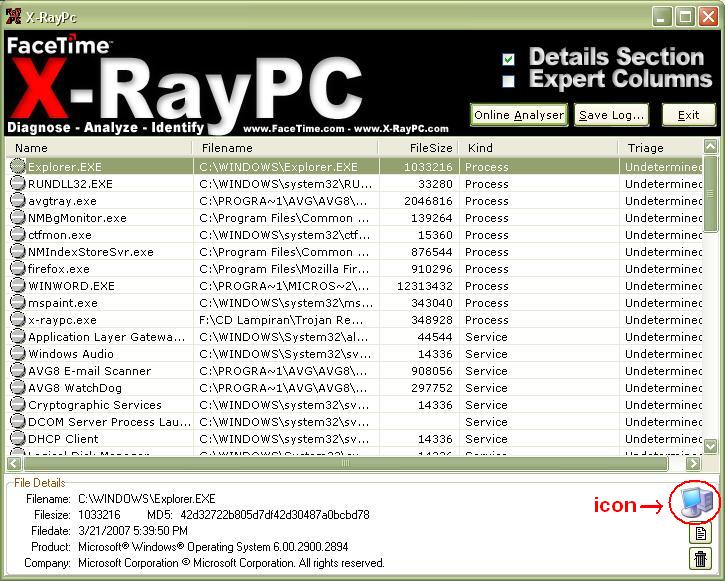725x581 pixels.
Task: Select the RUNDLL32.EXE process name
Action: click(70, 184)
